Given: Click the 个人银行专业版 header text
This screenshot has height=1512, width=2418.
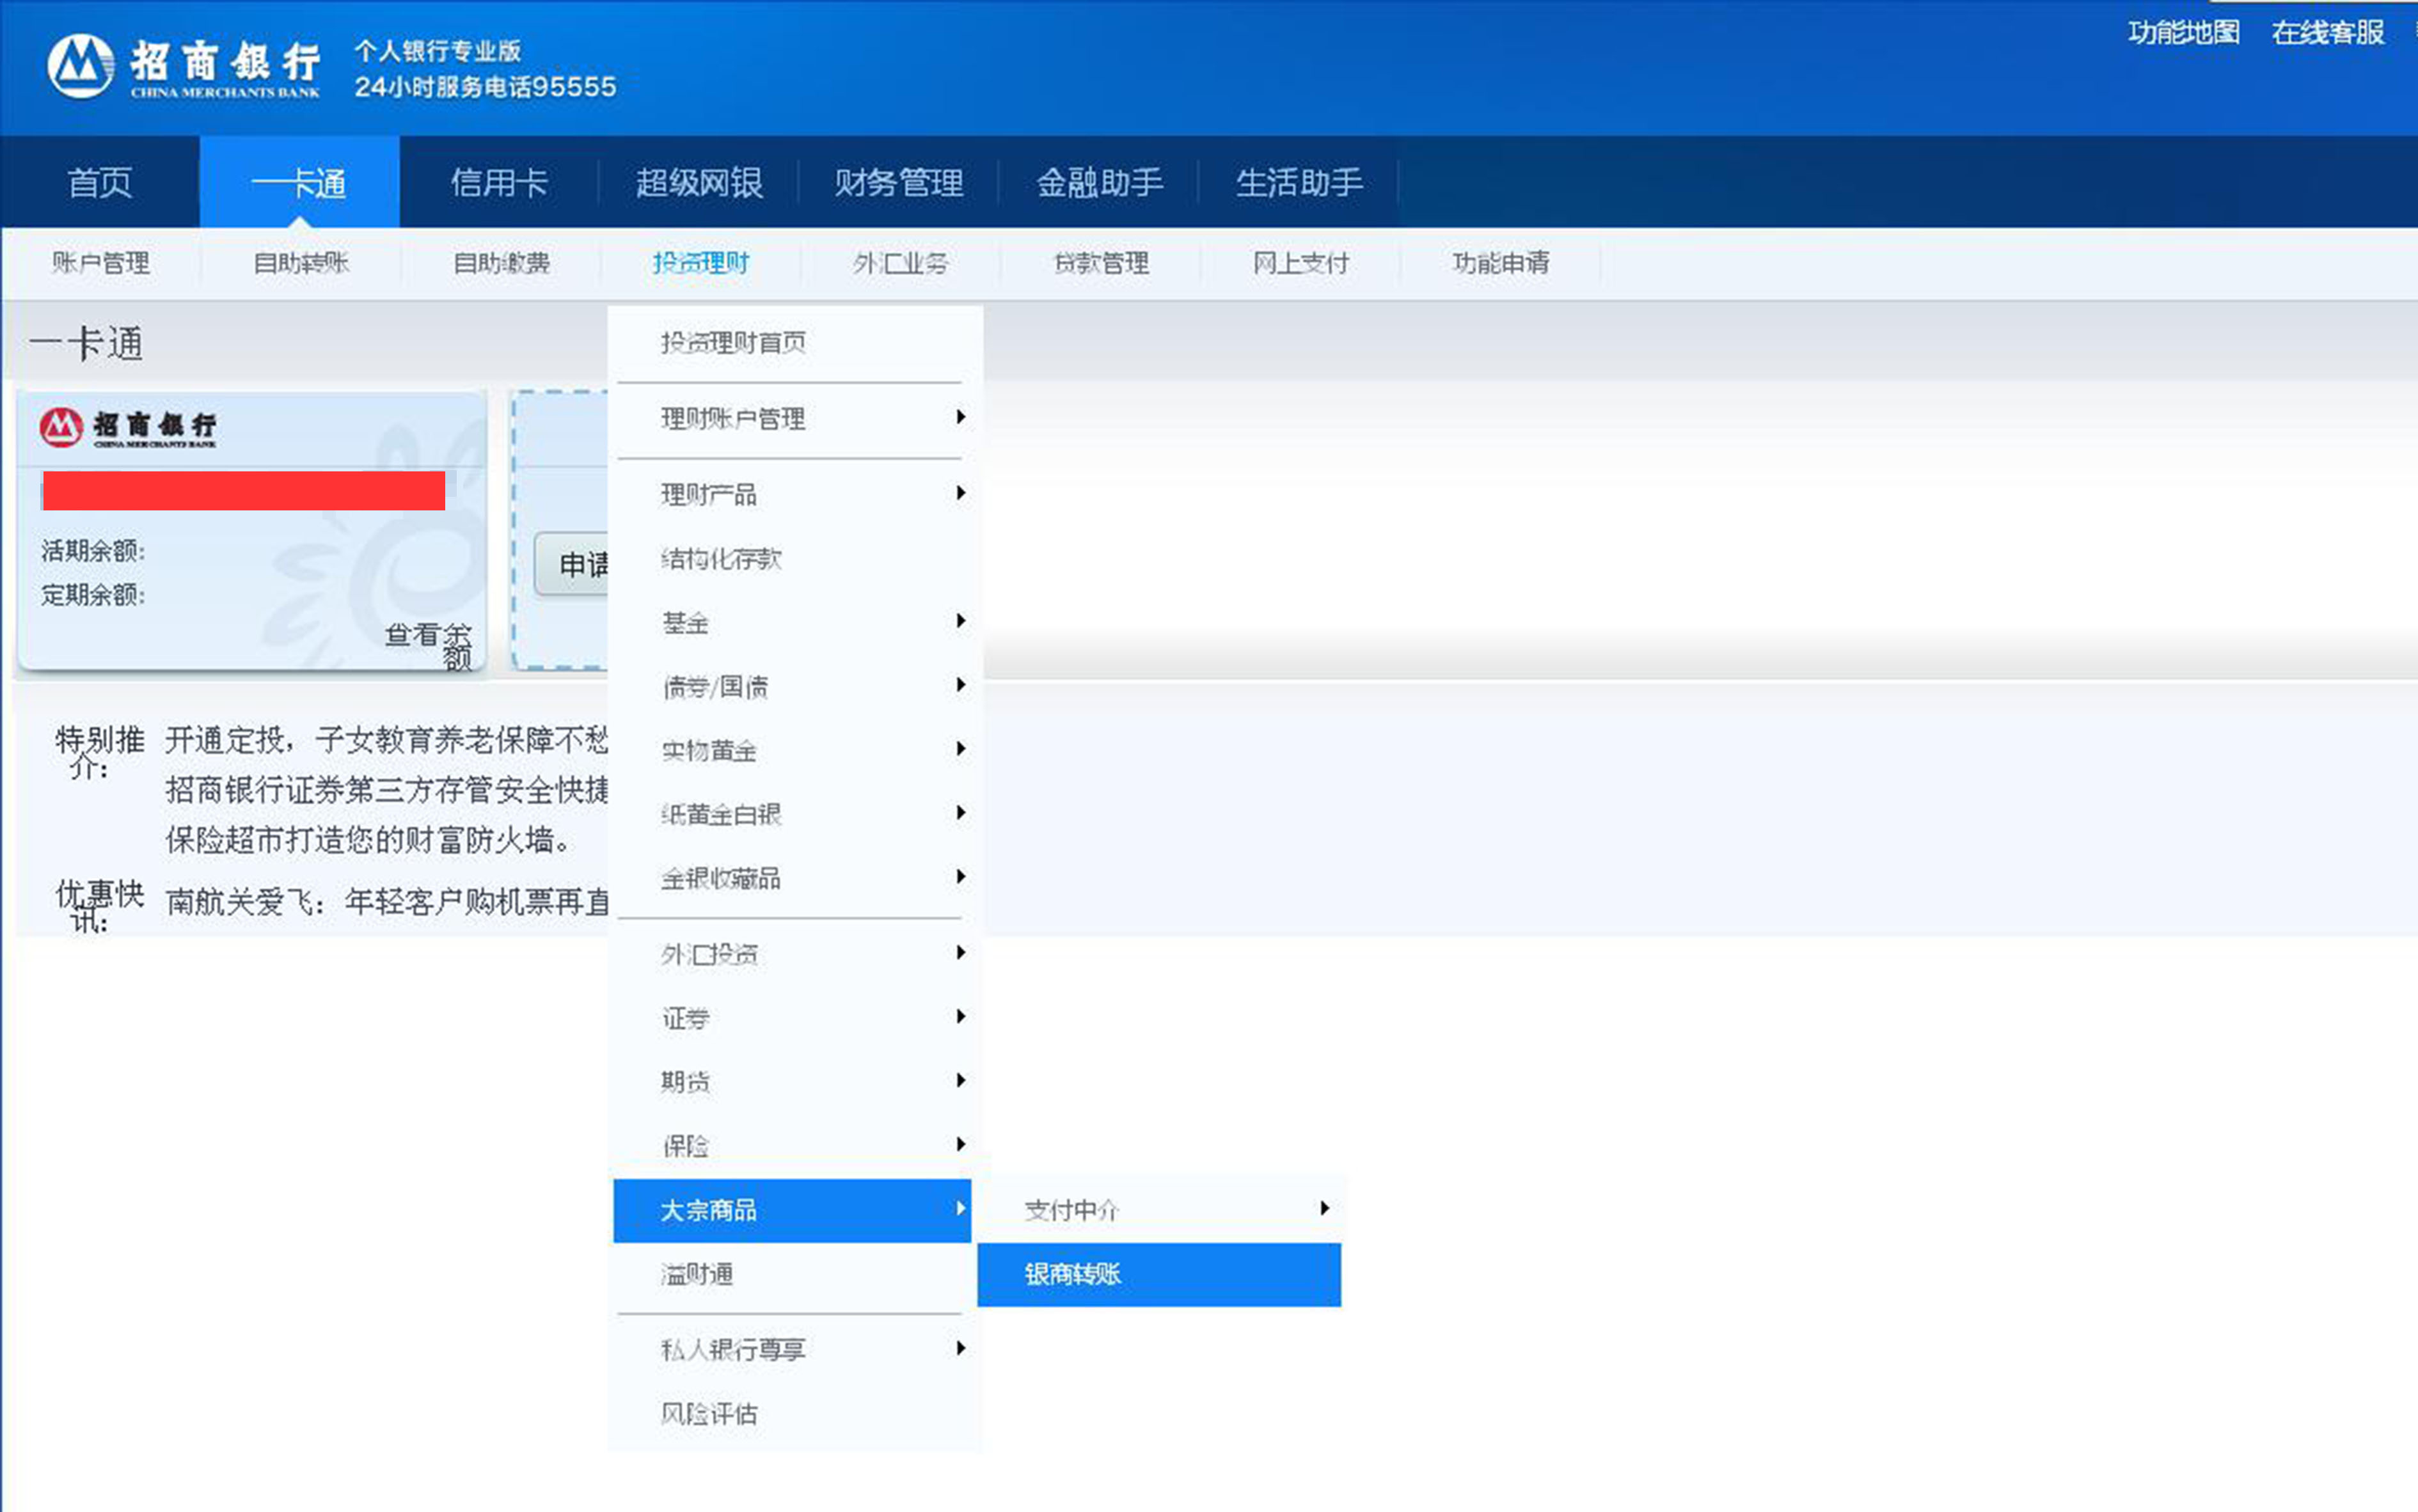Looking at the screenshot, I should pyautogui.click(x=437, y=51).
